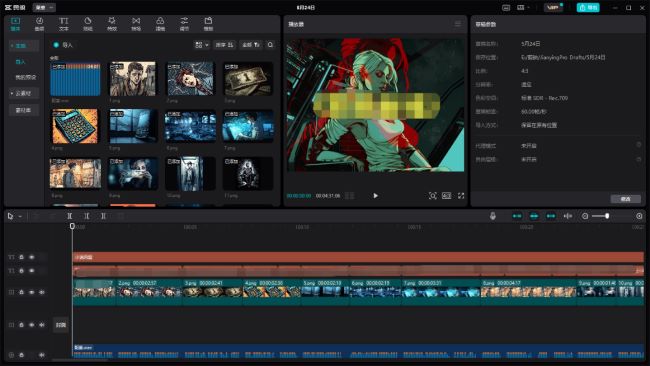Lock the main video track containing the png clips
Image resolution: width=650 pixels, height=366 pixels.
tap(22, 292)
